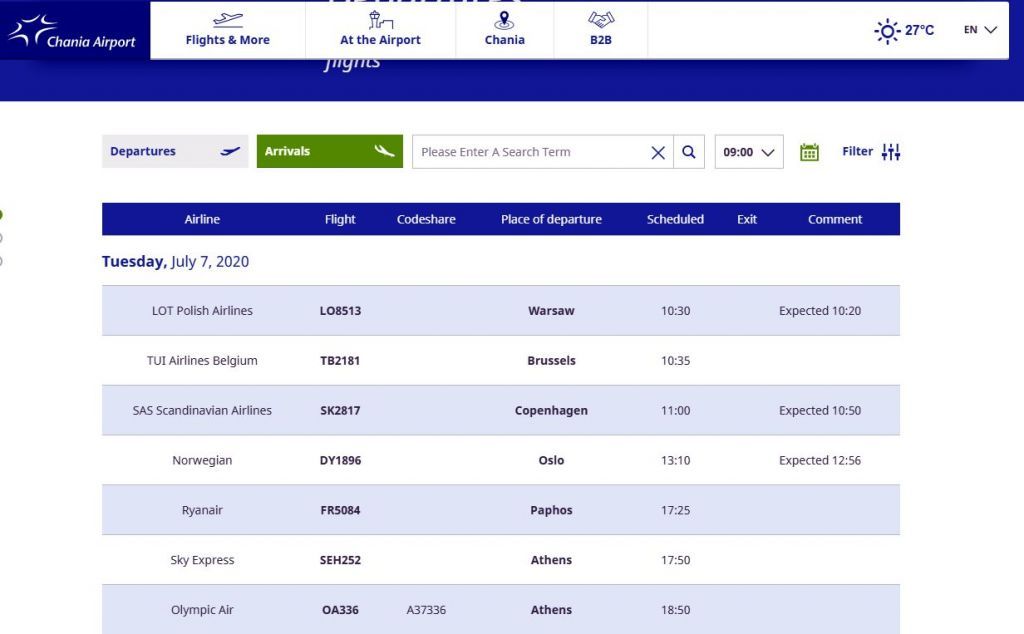Open the green calendar date picker
Screen dimensions: 1024x634
[x=809, y=152]
